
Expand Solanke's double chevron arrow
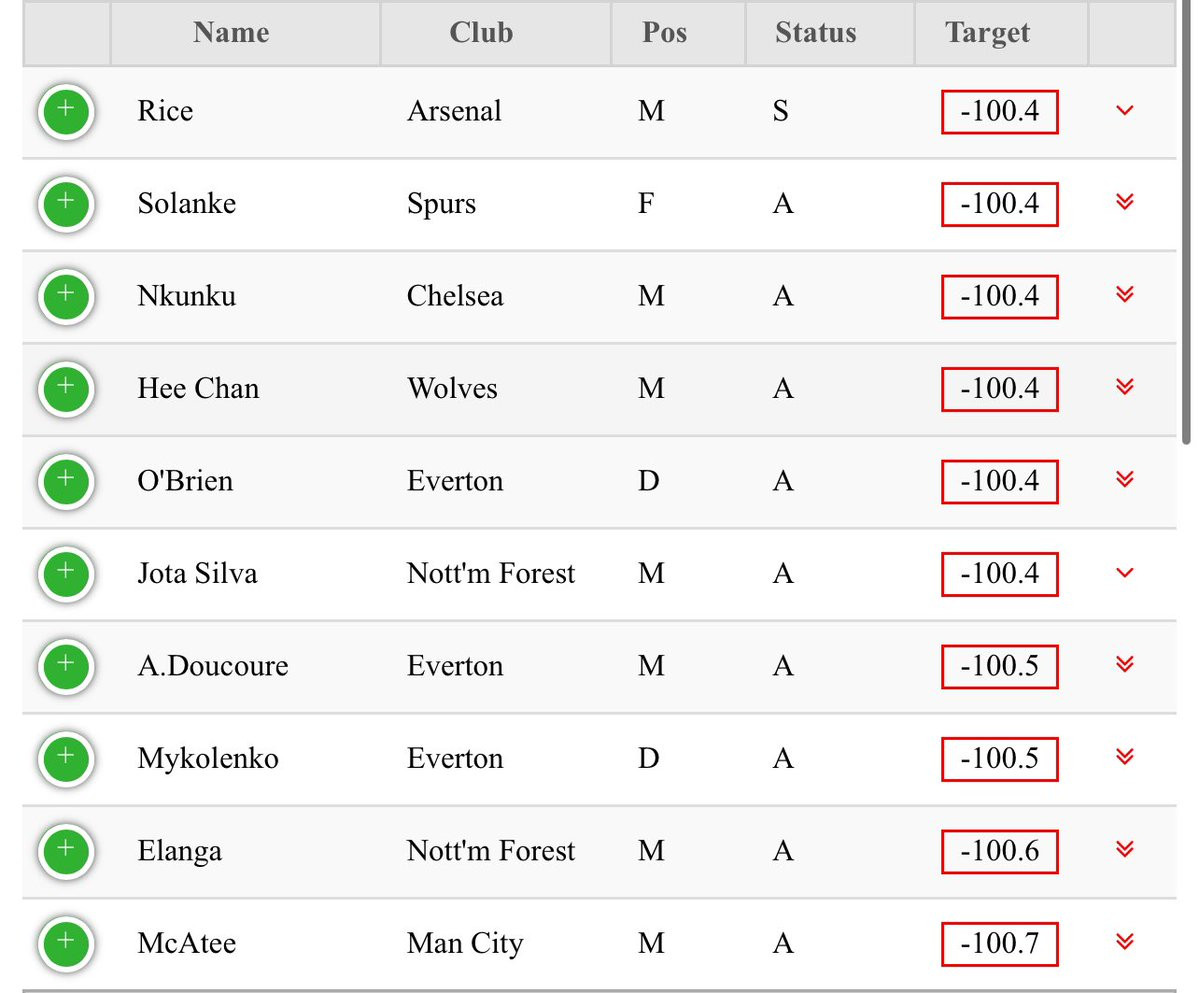click(1124, 202)
